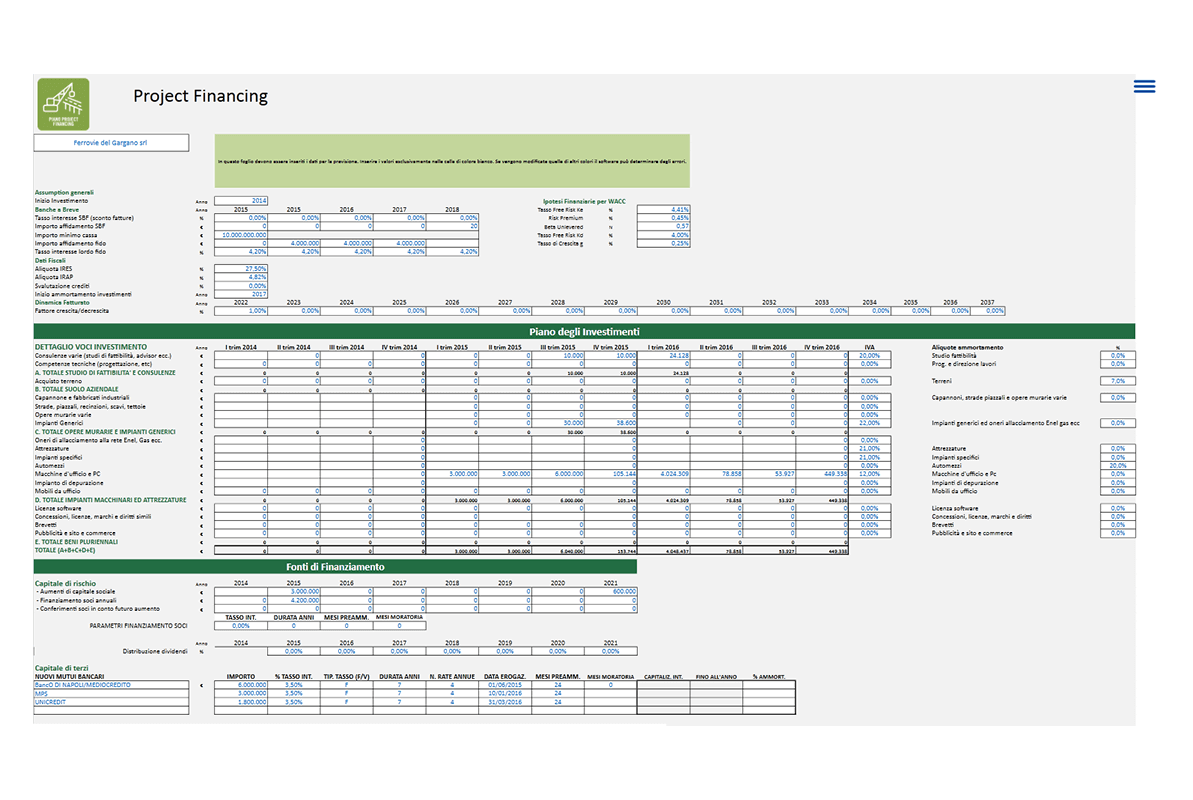
Task: Click the Fonti di Finanziamento section header
Action: [x=335, y=566]
